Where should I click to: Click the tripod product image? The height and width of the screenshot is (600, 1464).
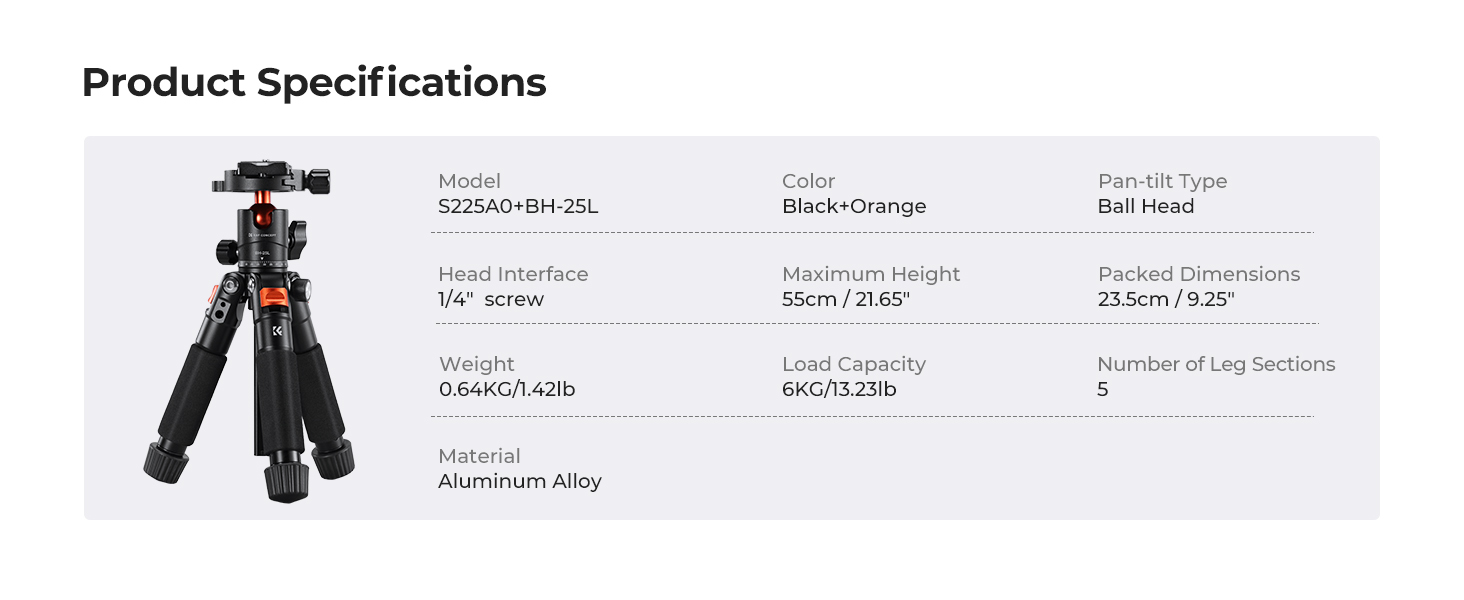pos(250,330)
